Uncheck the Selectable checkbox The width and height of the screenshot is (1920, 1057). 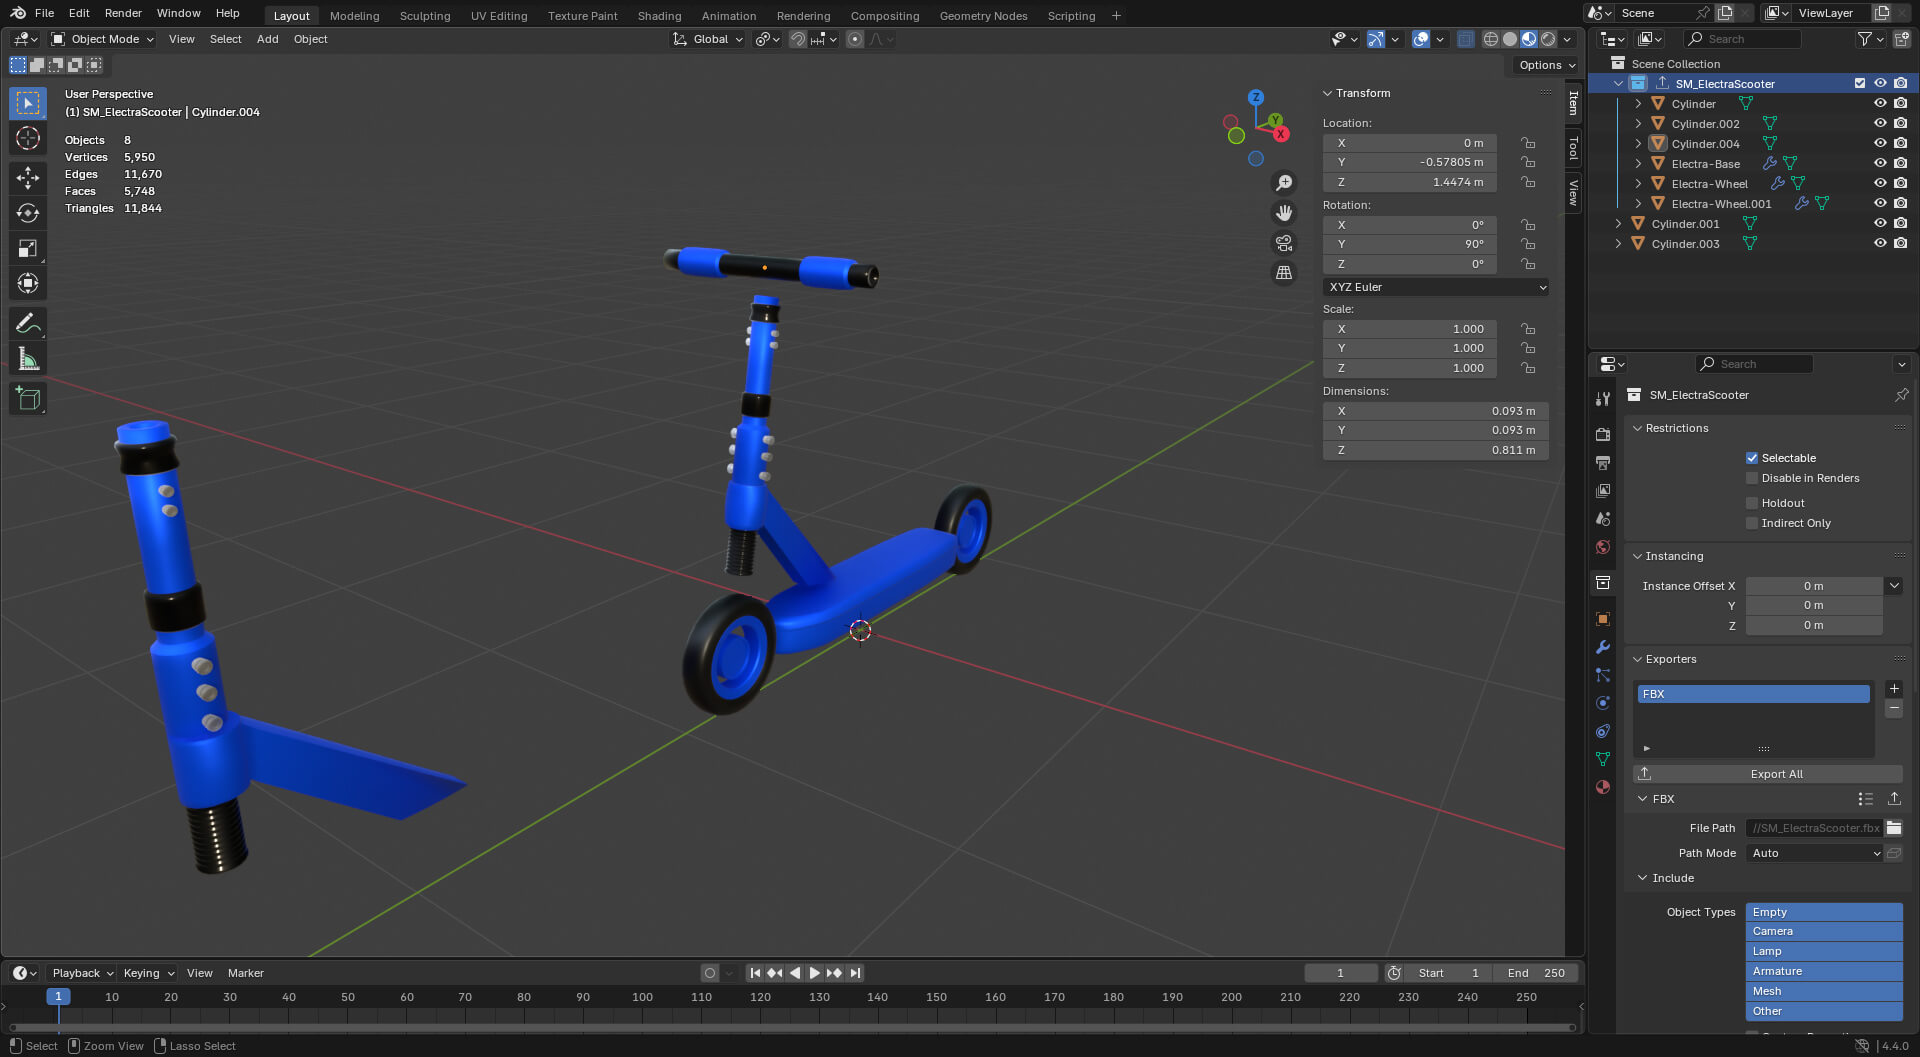pyautogui.click(x=1752, y=458)
